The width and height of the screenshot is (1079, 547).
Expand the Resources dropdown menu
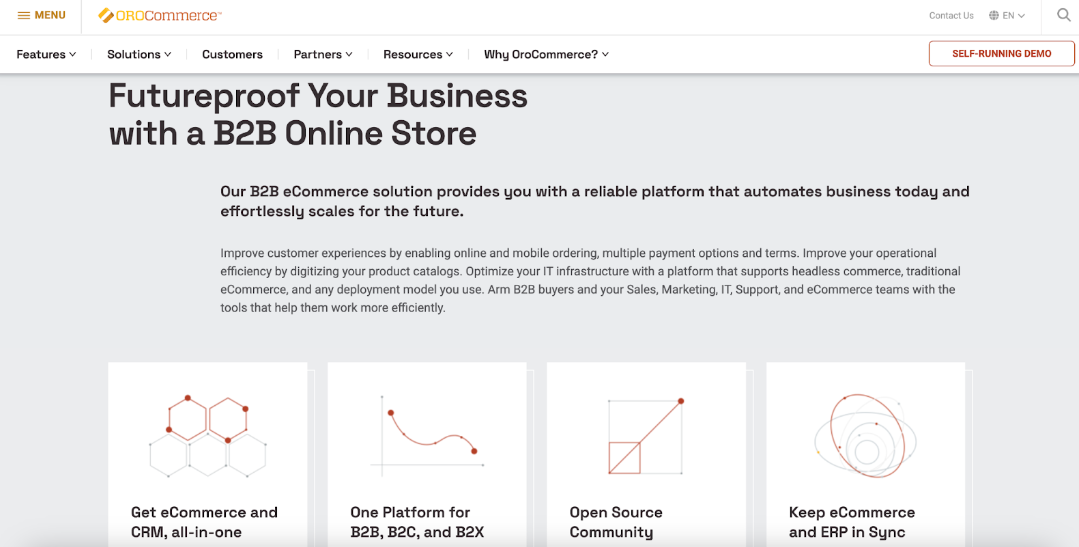418,54
